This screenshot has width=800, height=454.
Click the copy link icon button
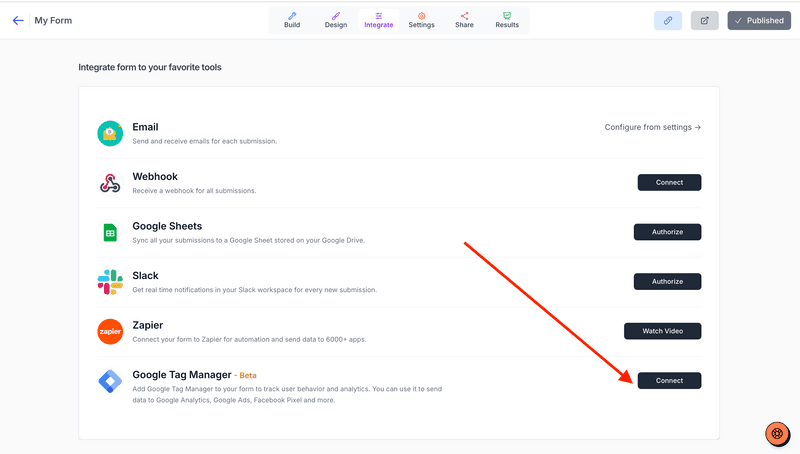[668, 20]
